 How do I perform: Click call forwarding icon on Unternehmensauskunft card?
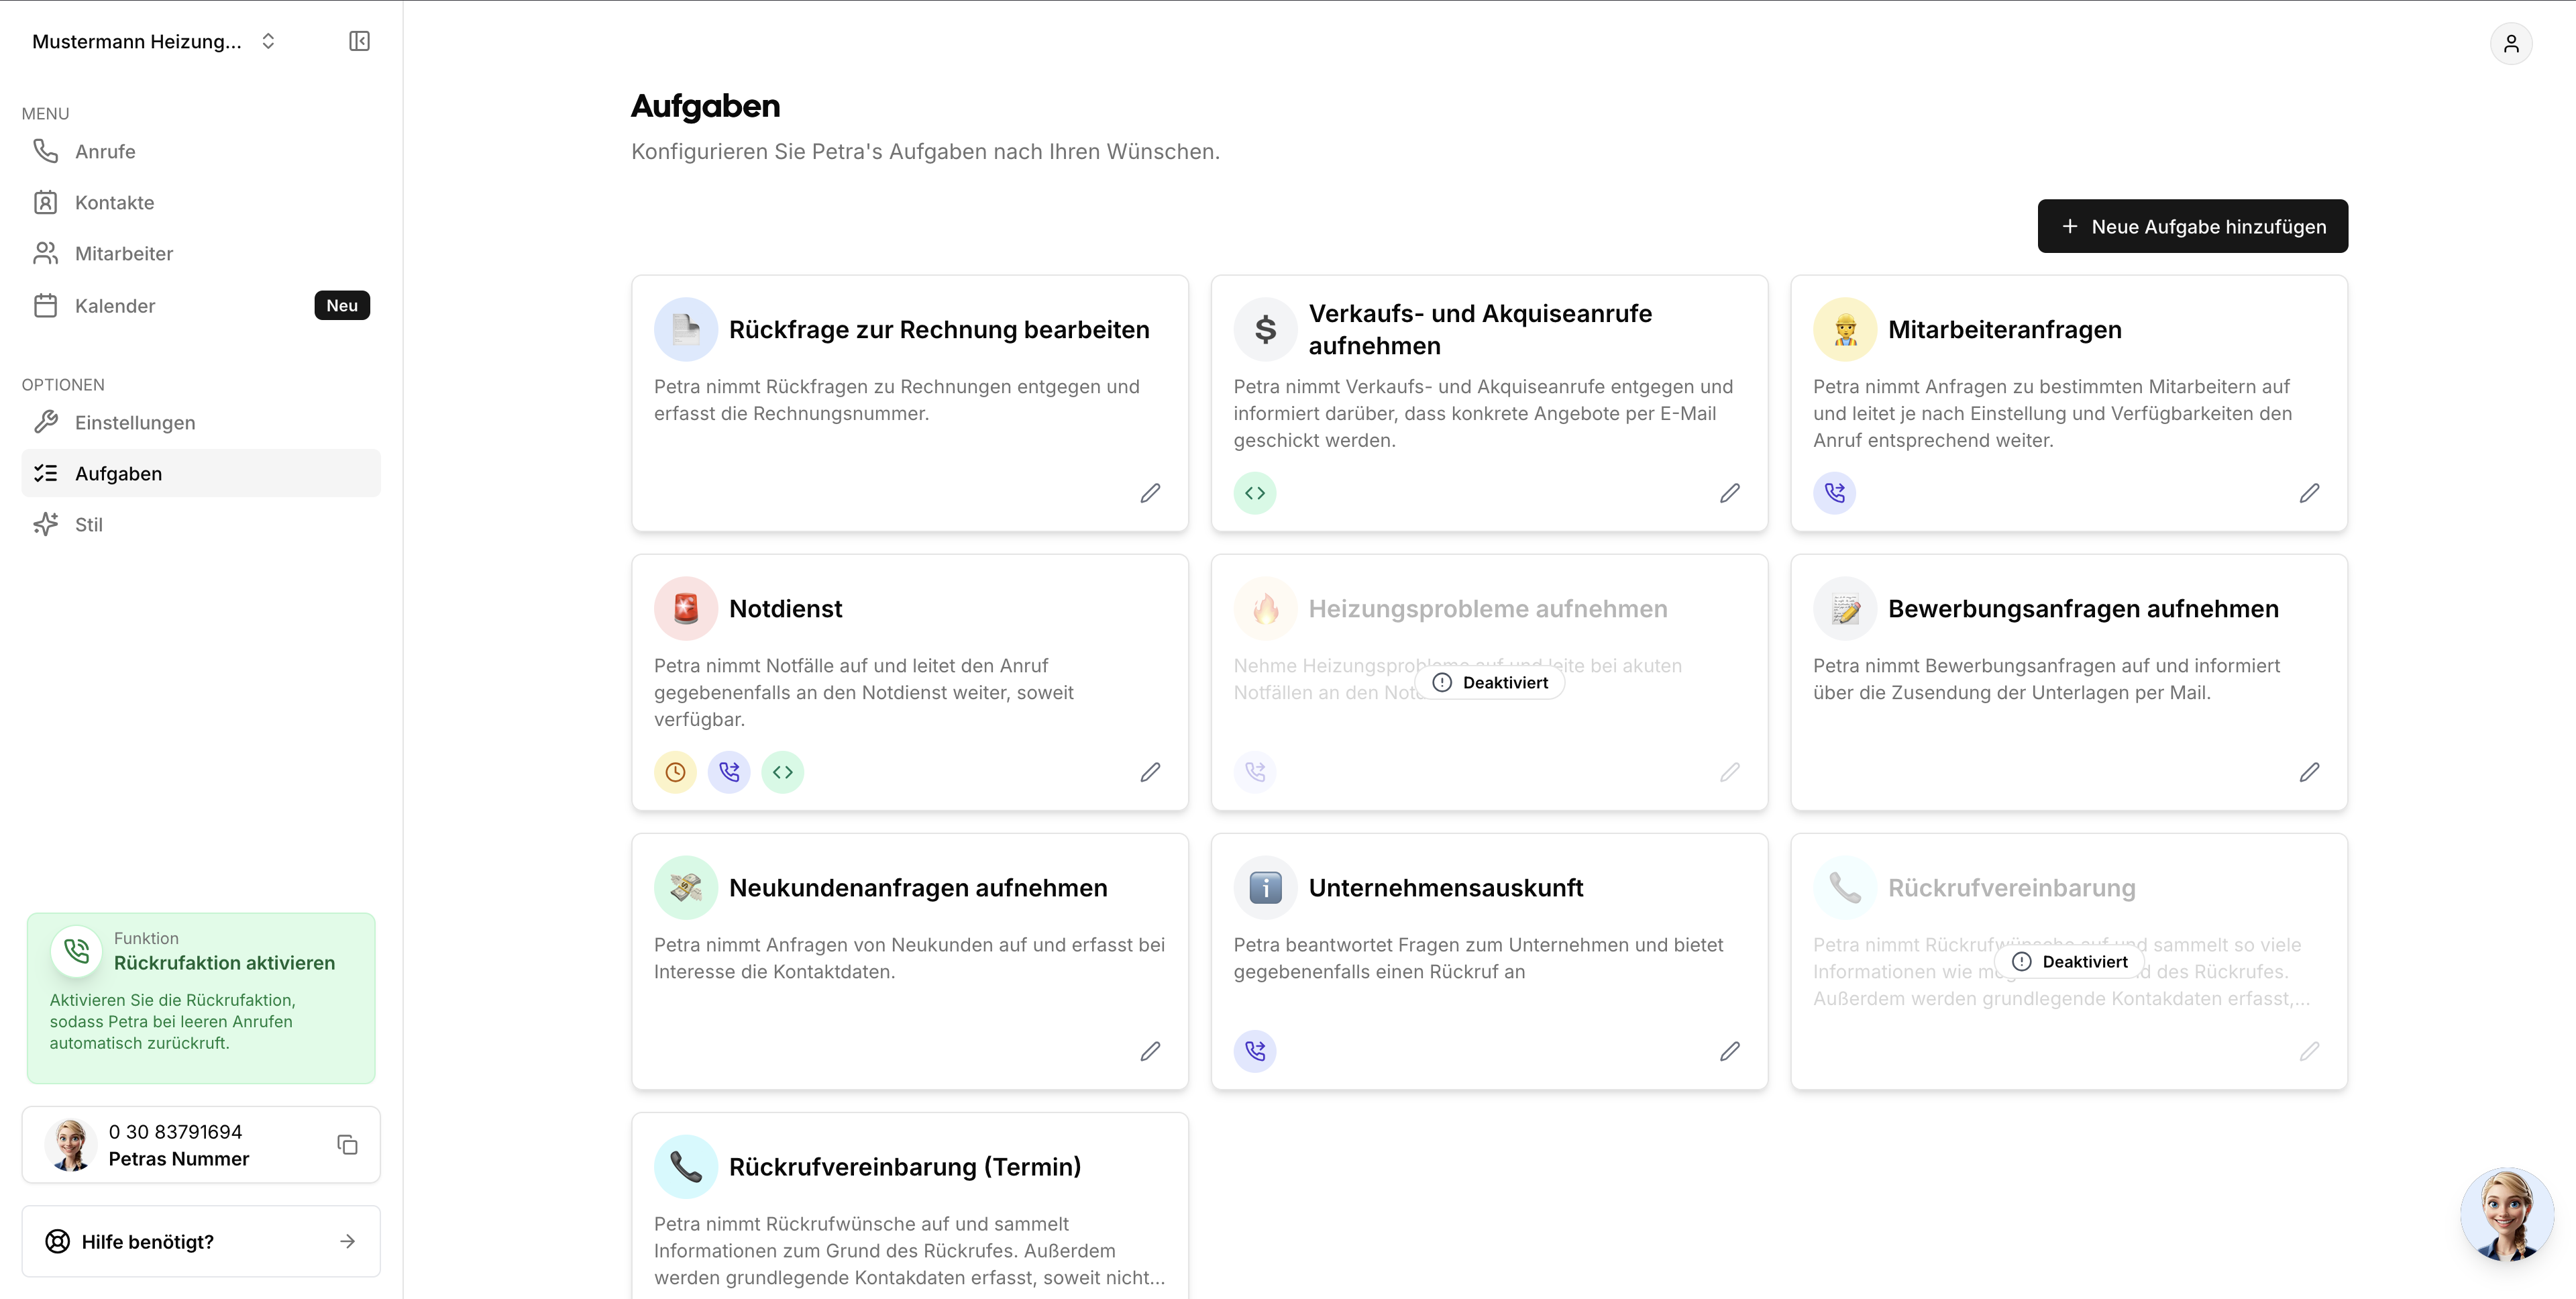[1254, 1051]
